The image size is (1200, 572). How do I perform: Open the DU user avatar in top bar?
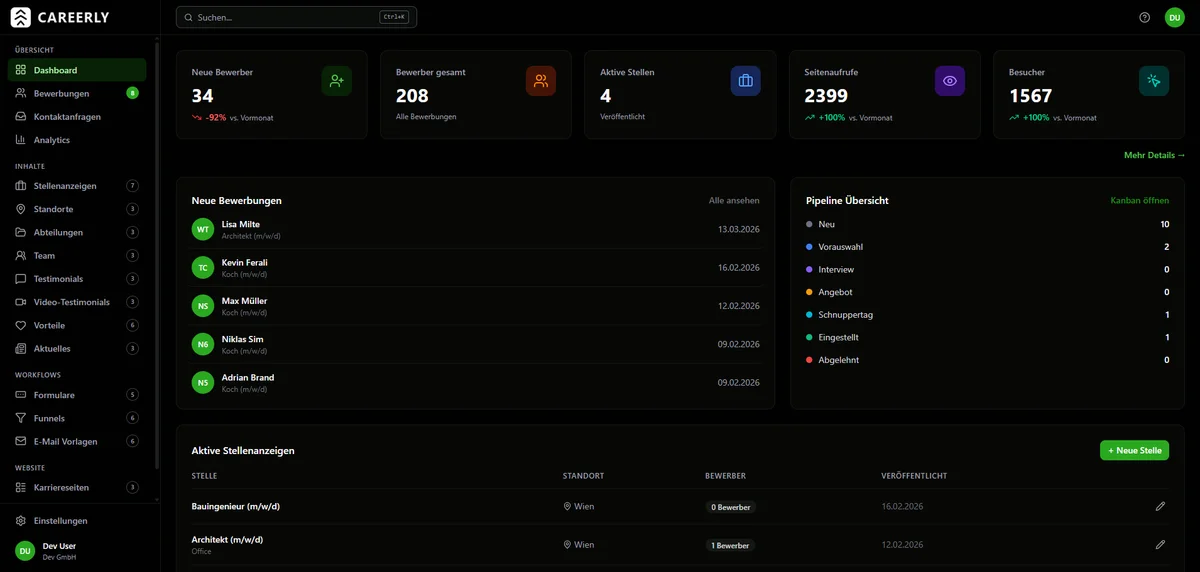1175,17
